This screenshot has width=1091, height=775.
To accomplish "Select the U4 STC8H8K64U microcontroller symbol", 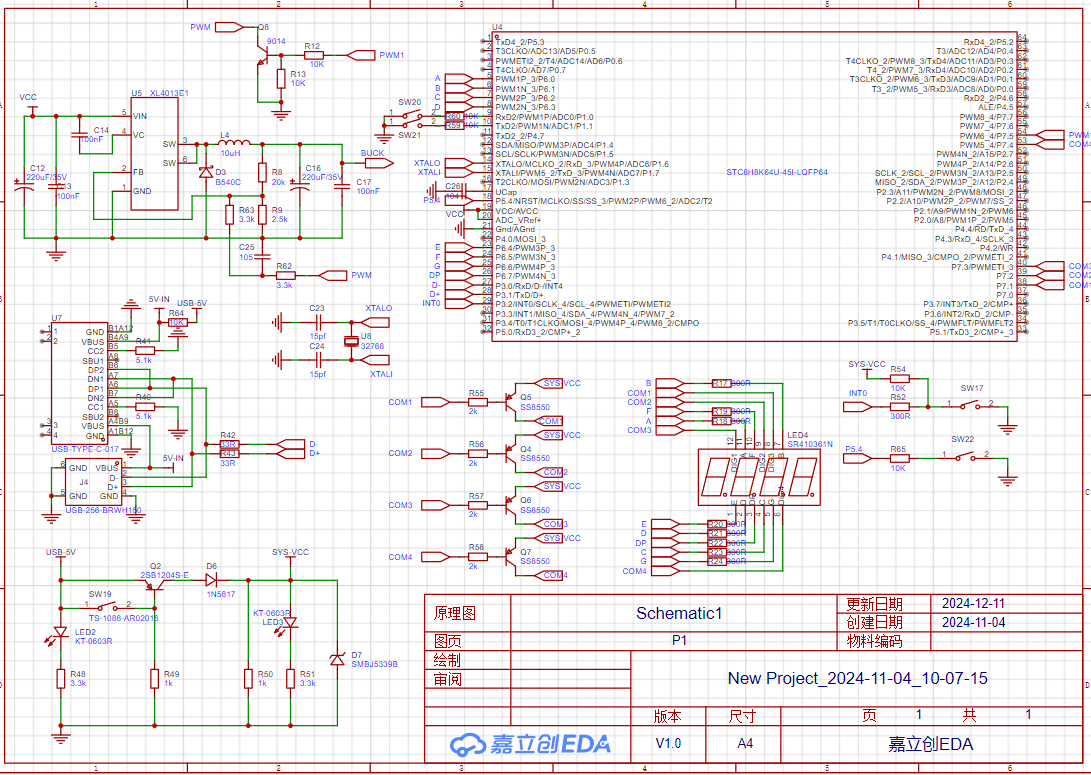I will (x=754, y=186).
